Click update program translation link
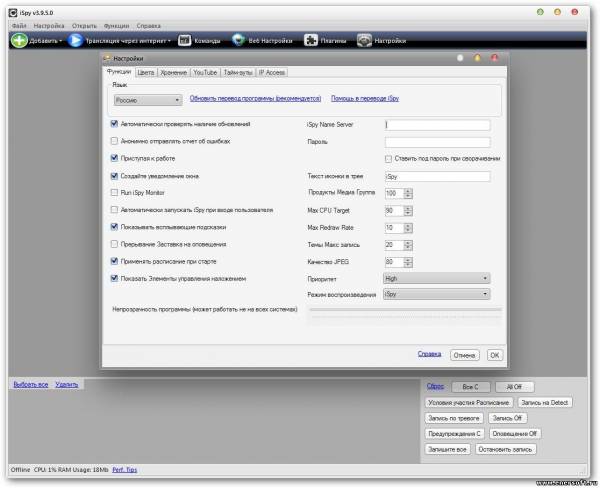Viewport: 600px width, 488px height. pyautogui.click(x=255, y=98)
